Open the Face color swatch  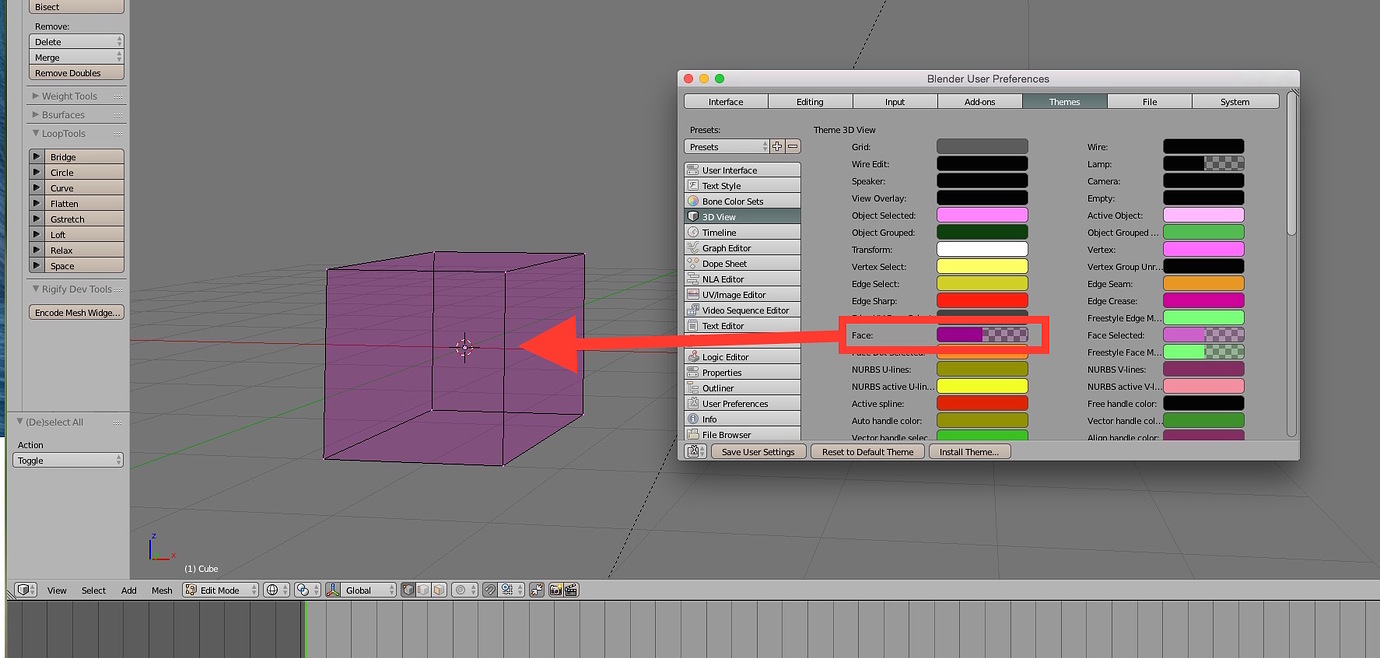click(x=982, y=335)
